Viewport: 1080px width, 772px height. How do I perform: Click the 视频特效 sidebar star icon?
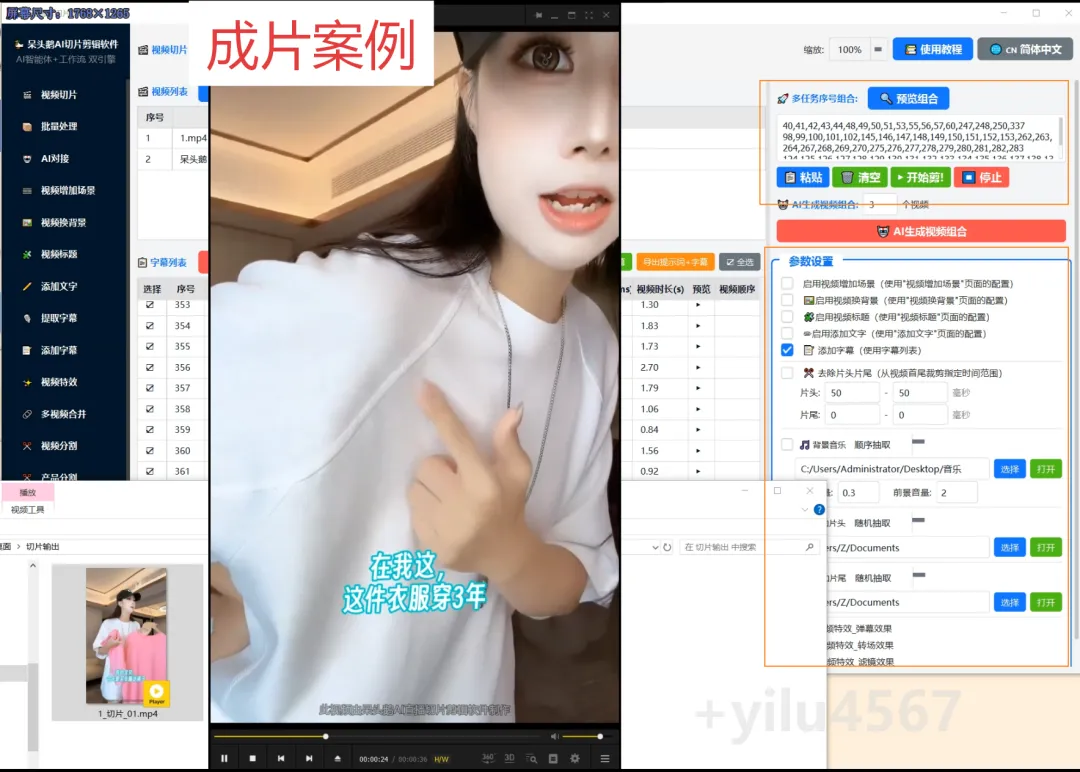(x=27, y=382)
